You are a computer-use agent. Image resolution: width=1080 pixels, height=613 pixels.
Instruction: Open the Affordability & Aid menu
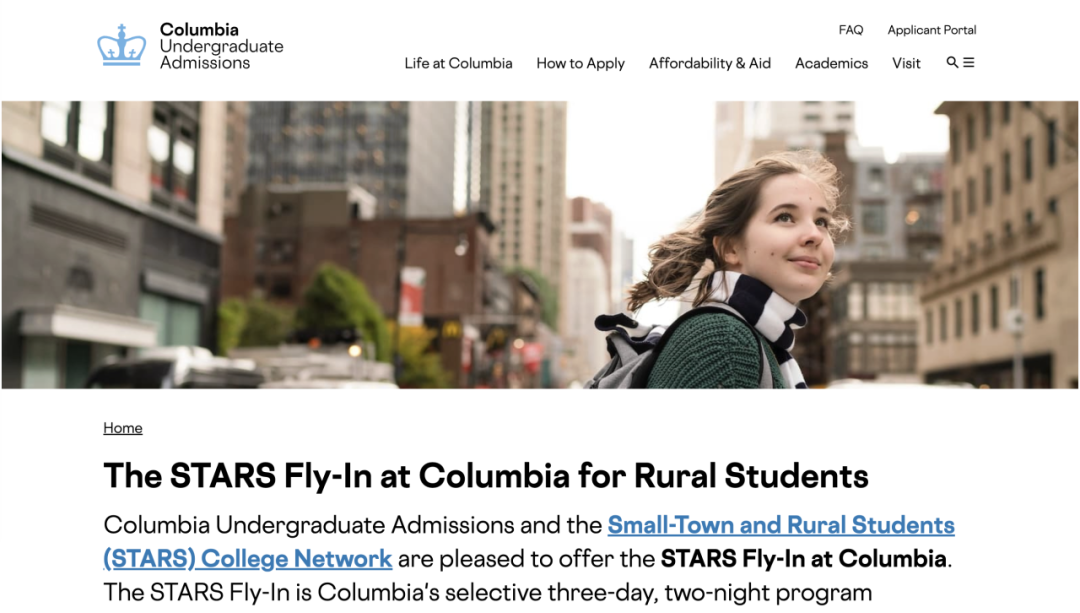pyautogui.click(x=710, y=63)
